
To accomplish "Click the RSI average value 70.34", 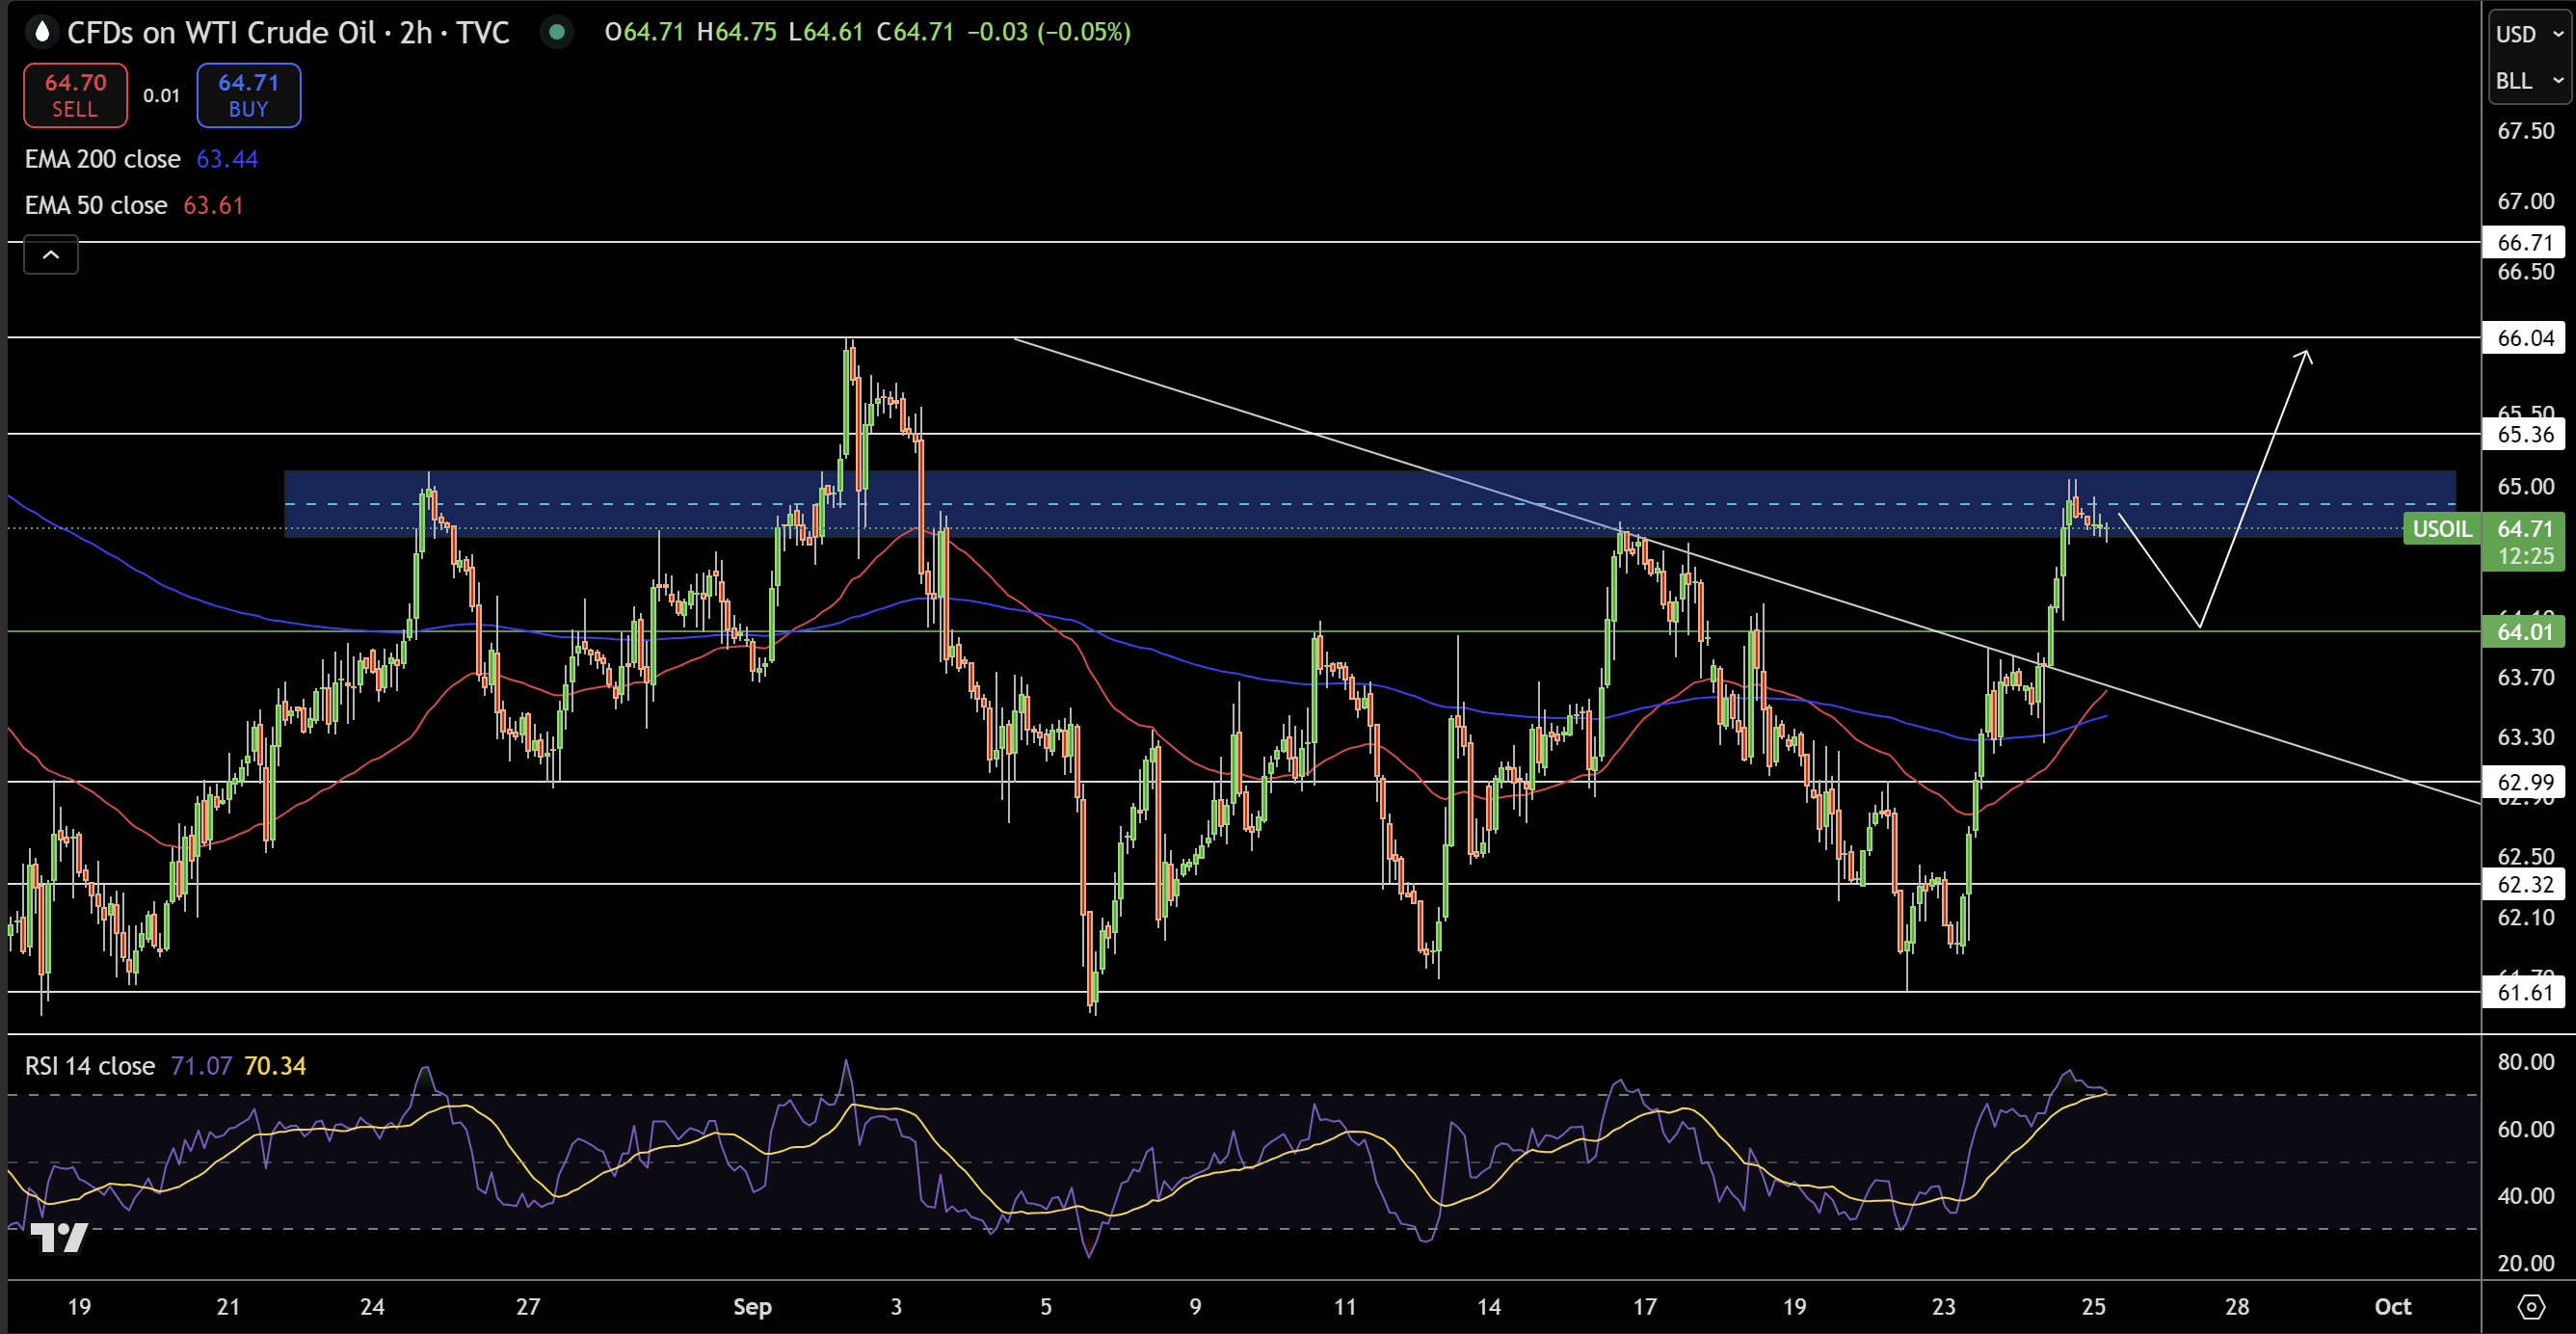I will point(275,1066).
